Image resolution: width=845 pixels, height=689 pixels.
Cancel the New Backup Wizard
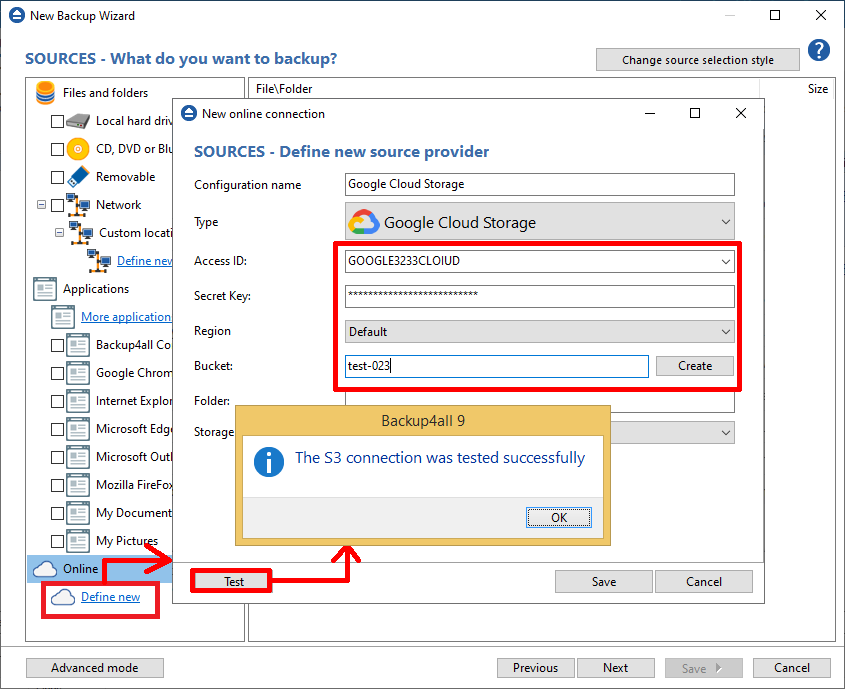coord(792,668)
